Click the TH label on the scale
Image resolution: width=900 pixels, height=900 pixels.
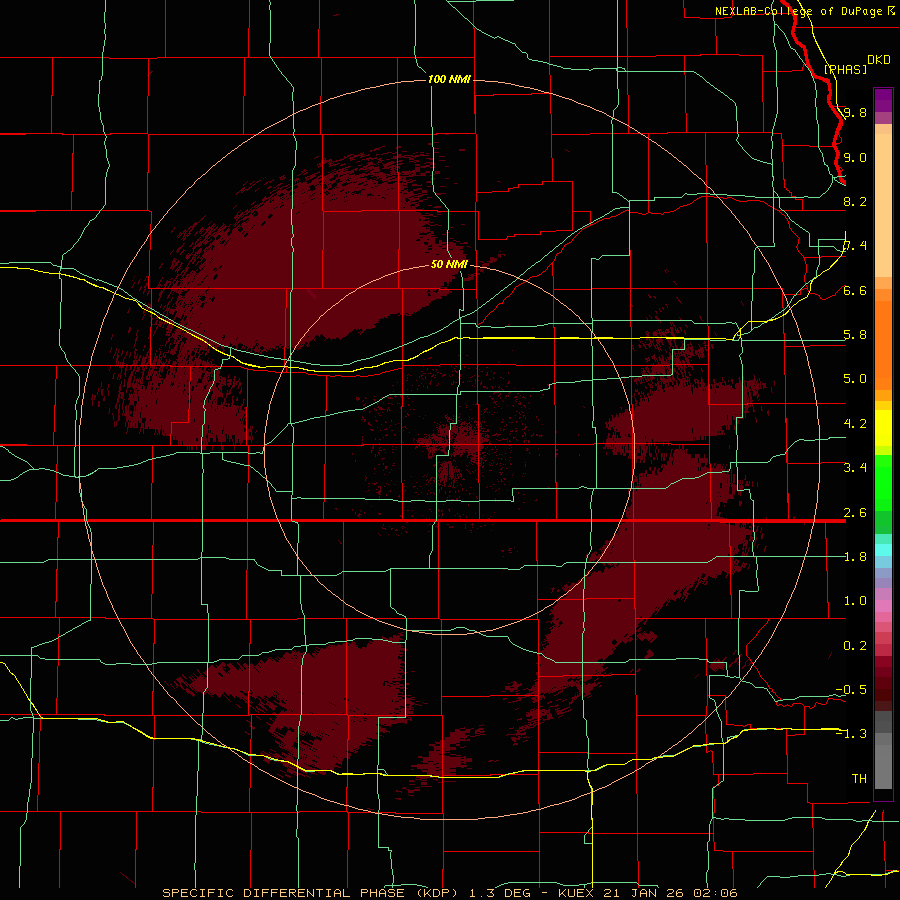click(859, 779)
